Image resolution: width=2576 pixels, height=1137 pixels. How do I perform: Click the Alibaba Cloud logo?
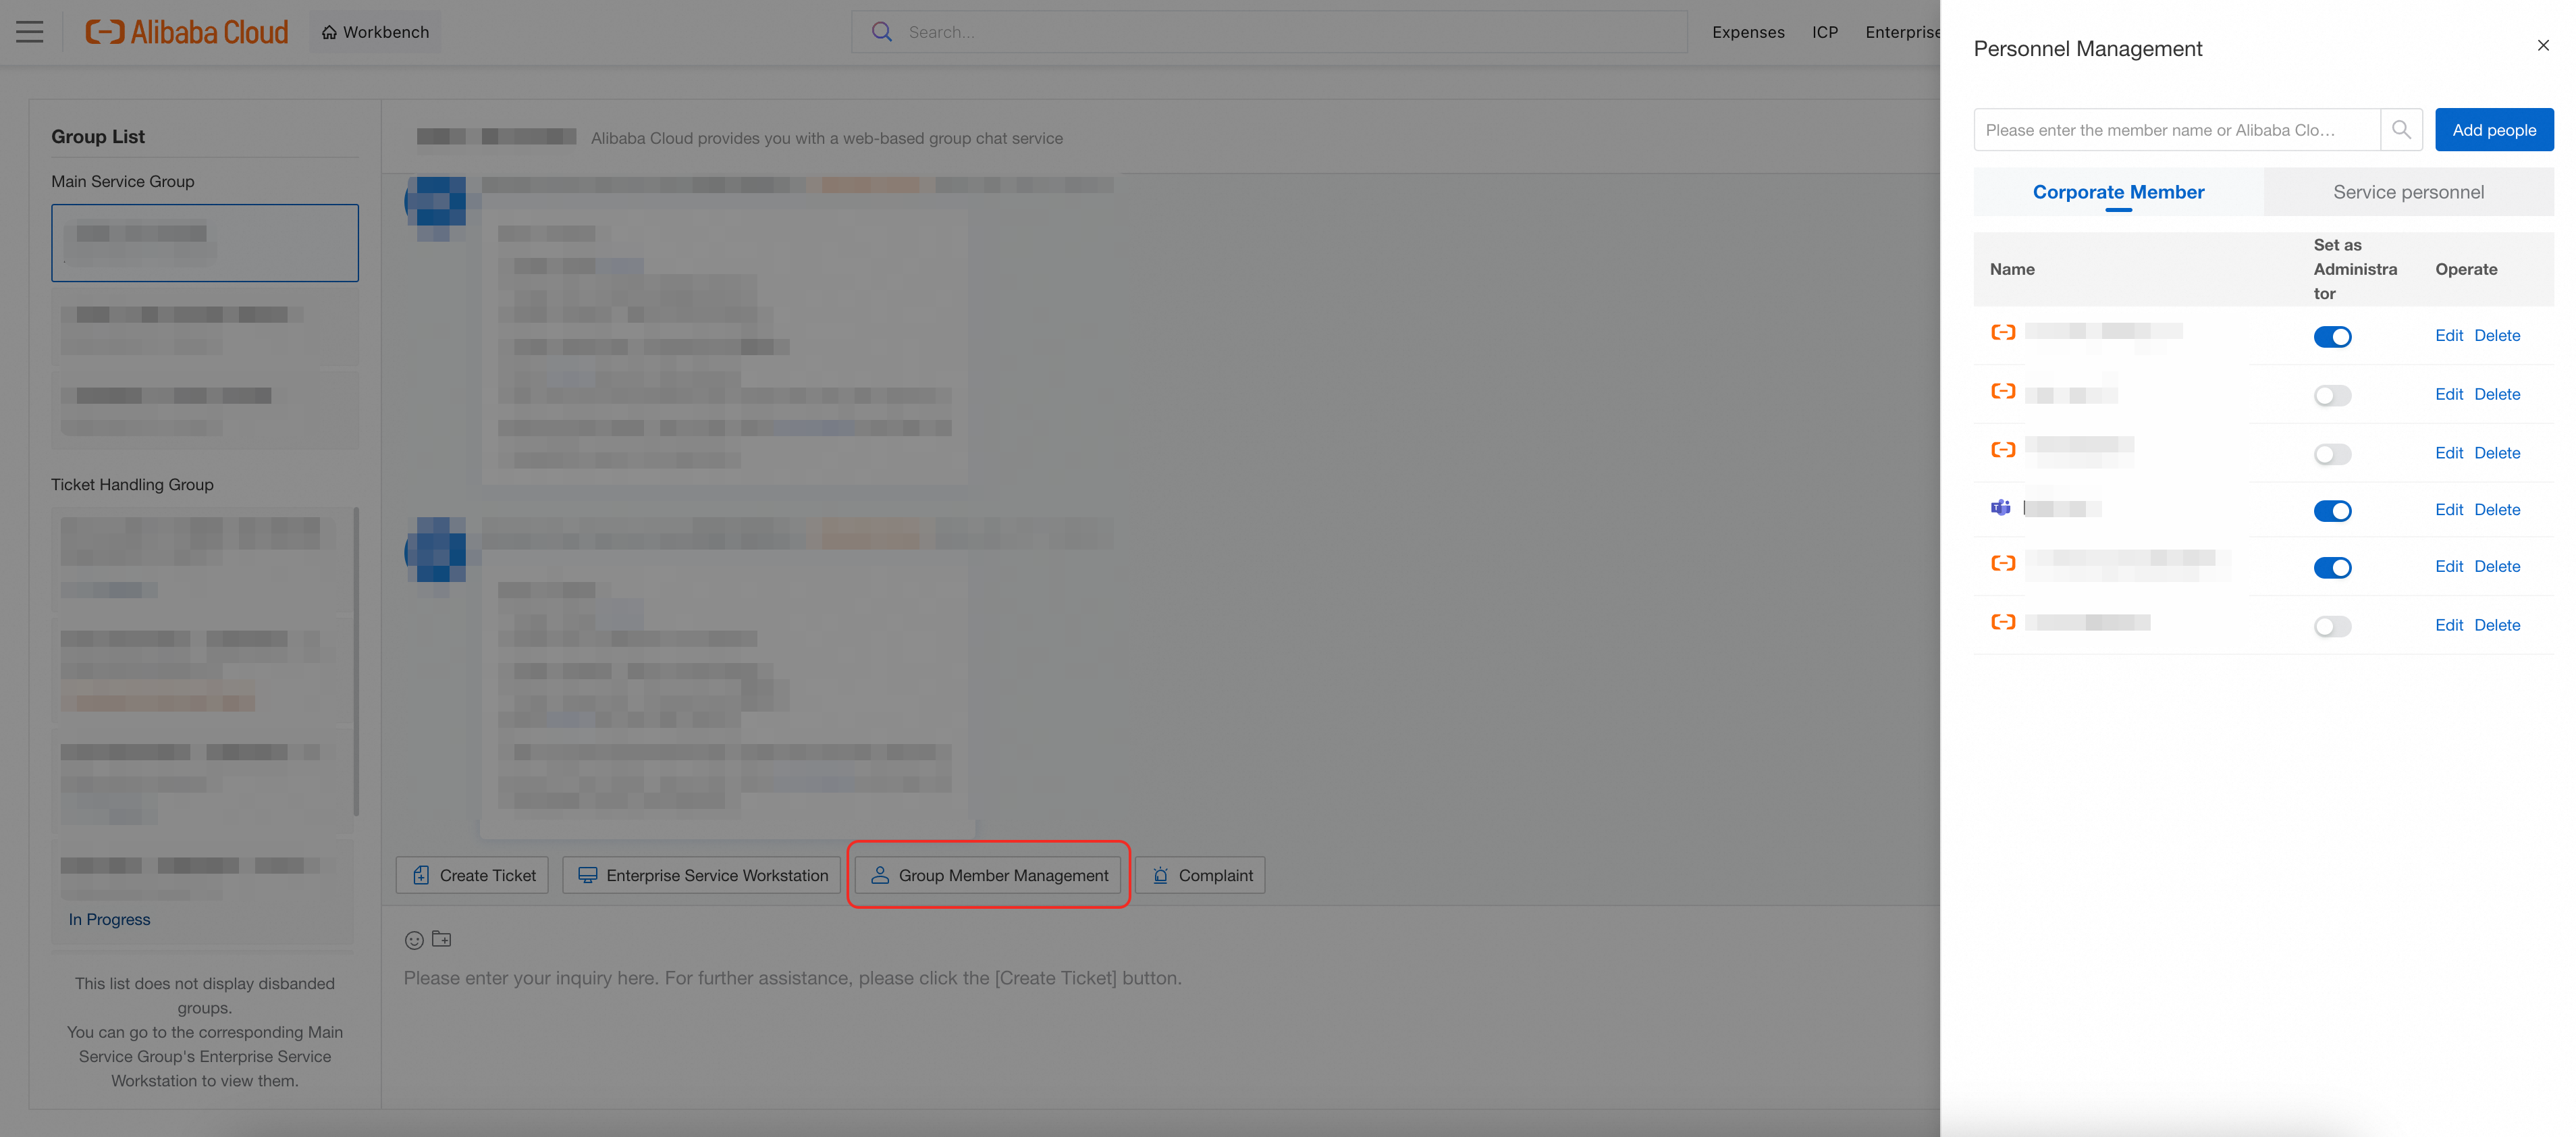[187, 32]
